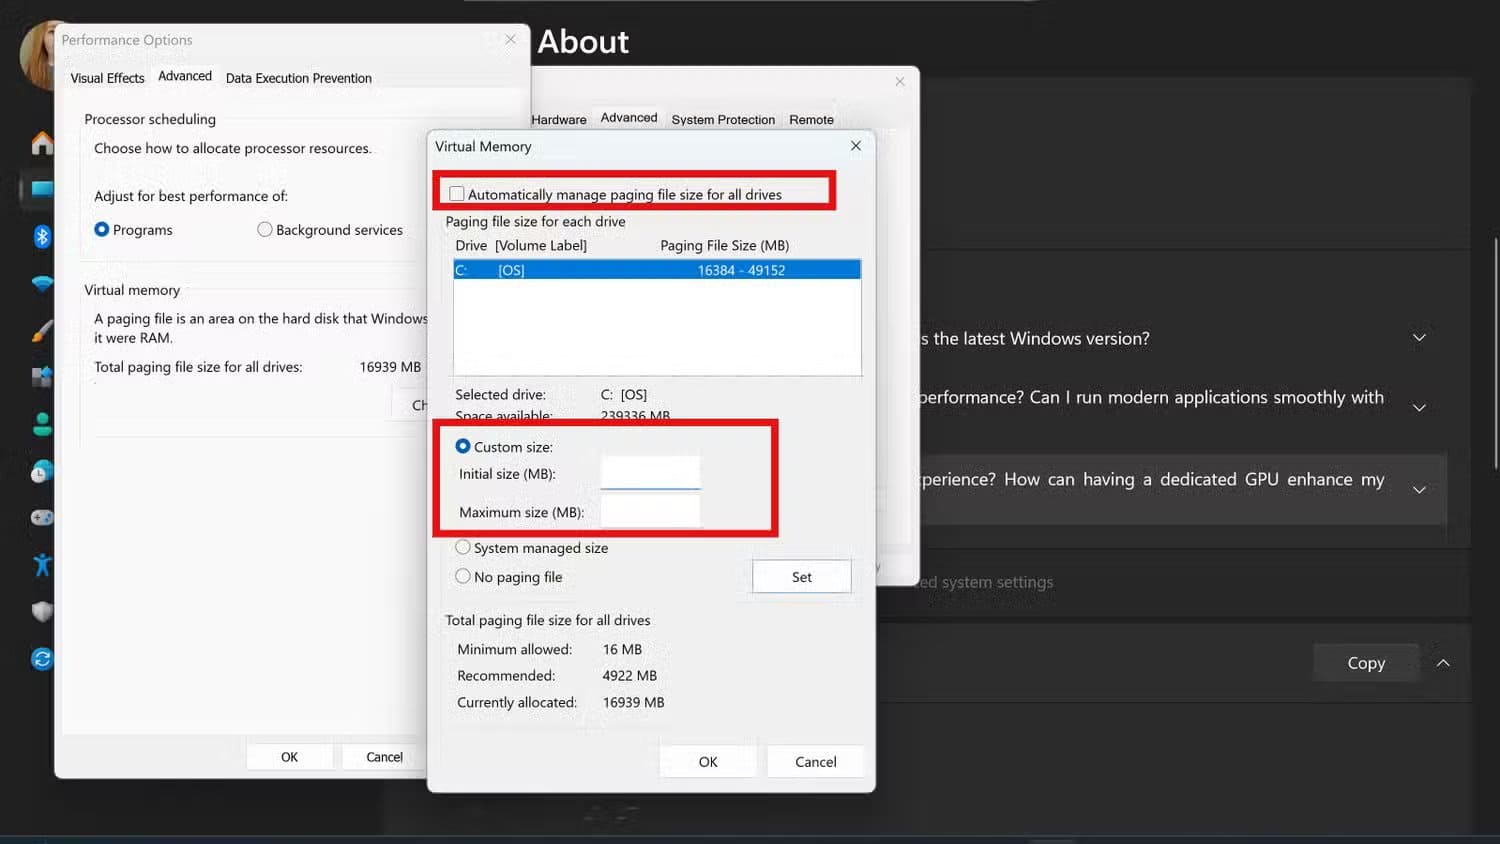Open the Accessibility figure icon
Viewport: 1500px width, 844px height.
[42, 565]
